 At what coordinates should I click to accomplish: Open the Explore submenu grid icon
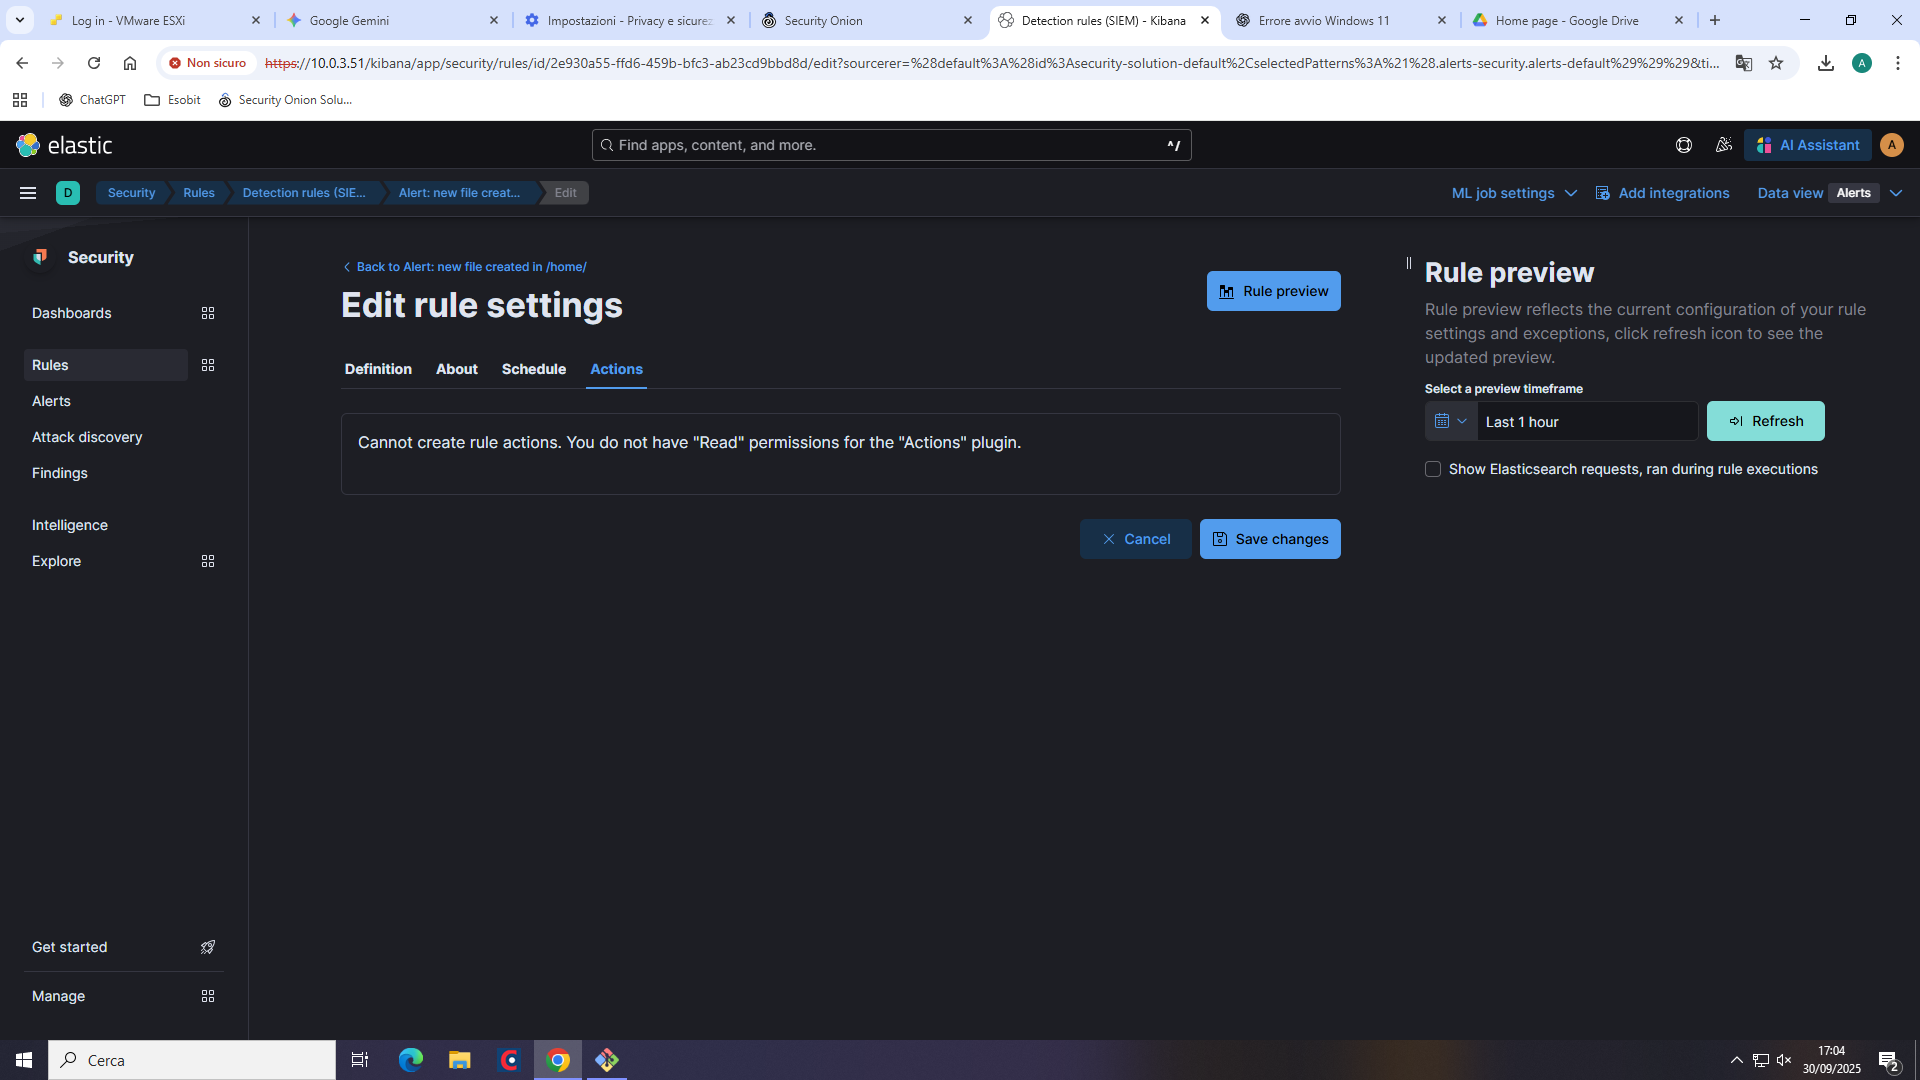coord(208,561)
